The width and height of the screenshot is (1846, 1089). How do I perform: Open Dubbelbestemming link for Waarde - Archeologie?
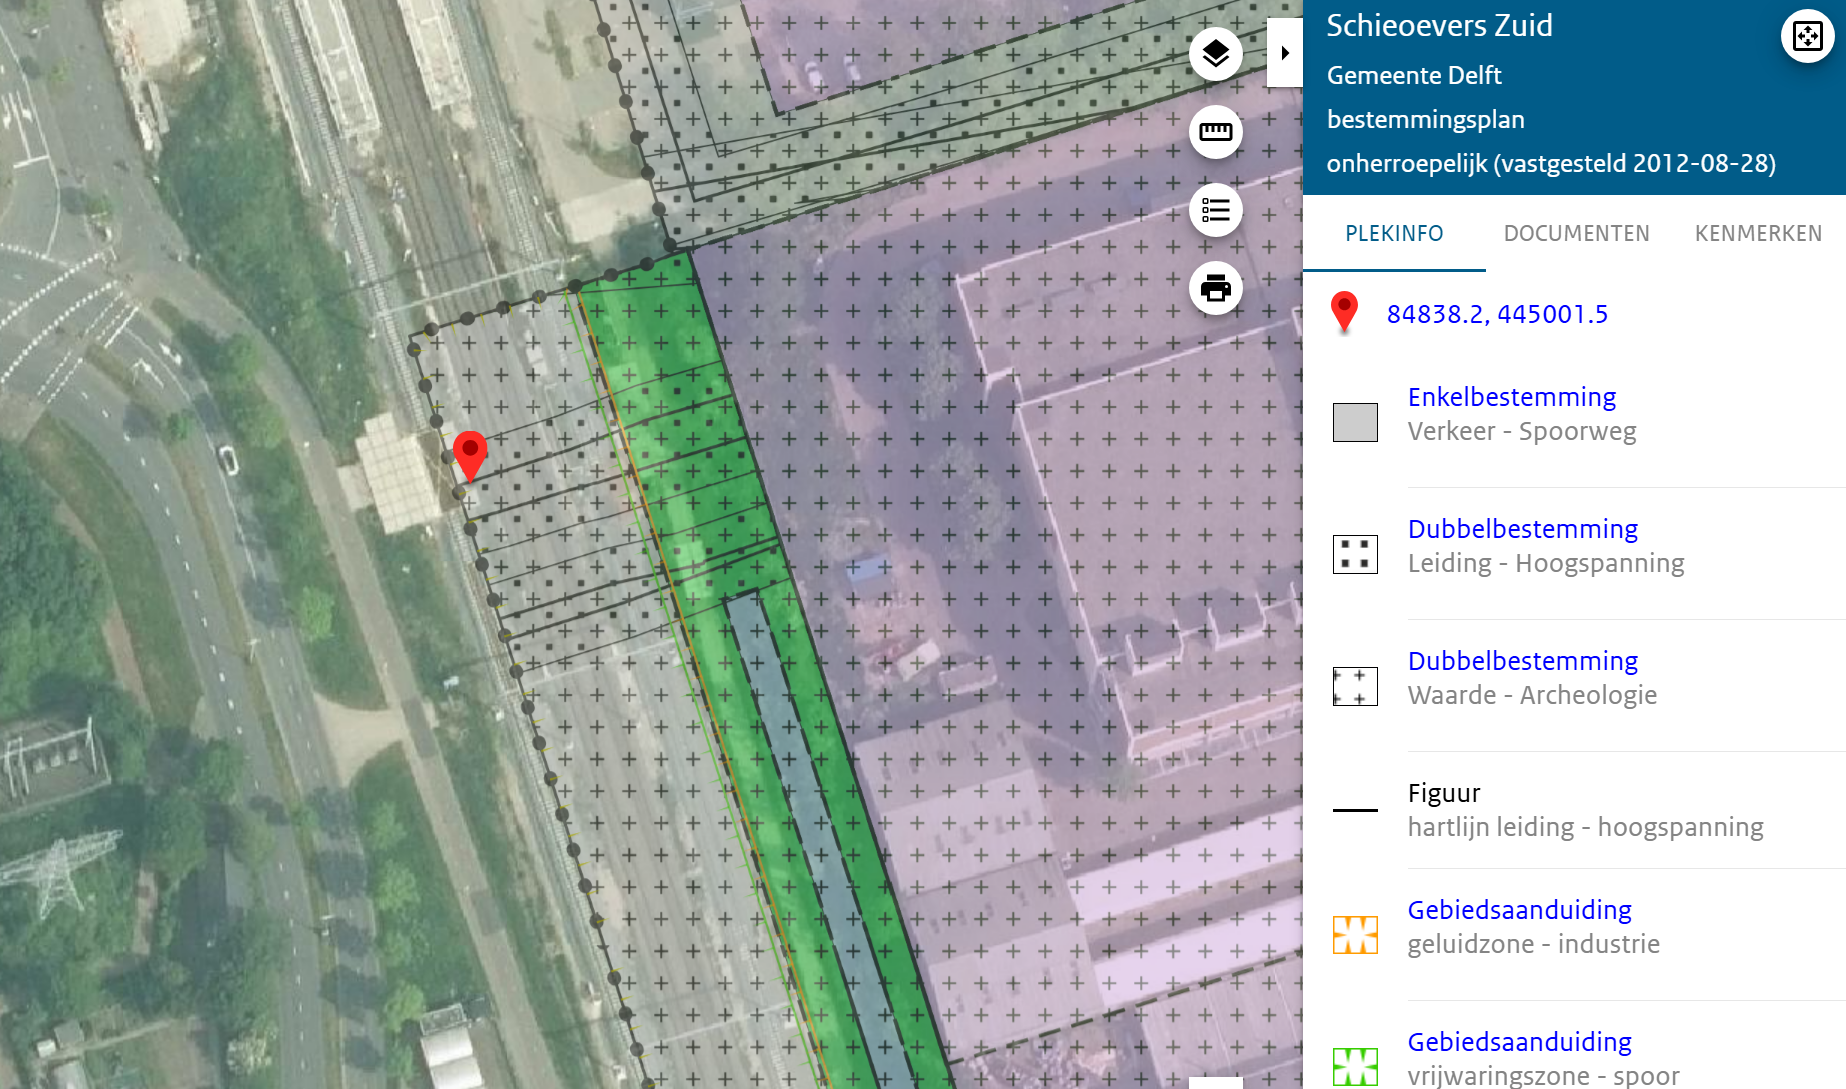click(x=1523, y=661)
